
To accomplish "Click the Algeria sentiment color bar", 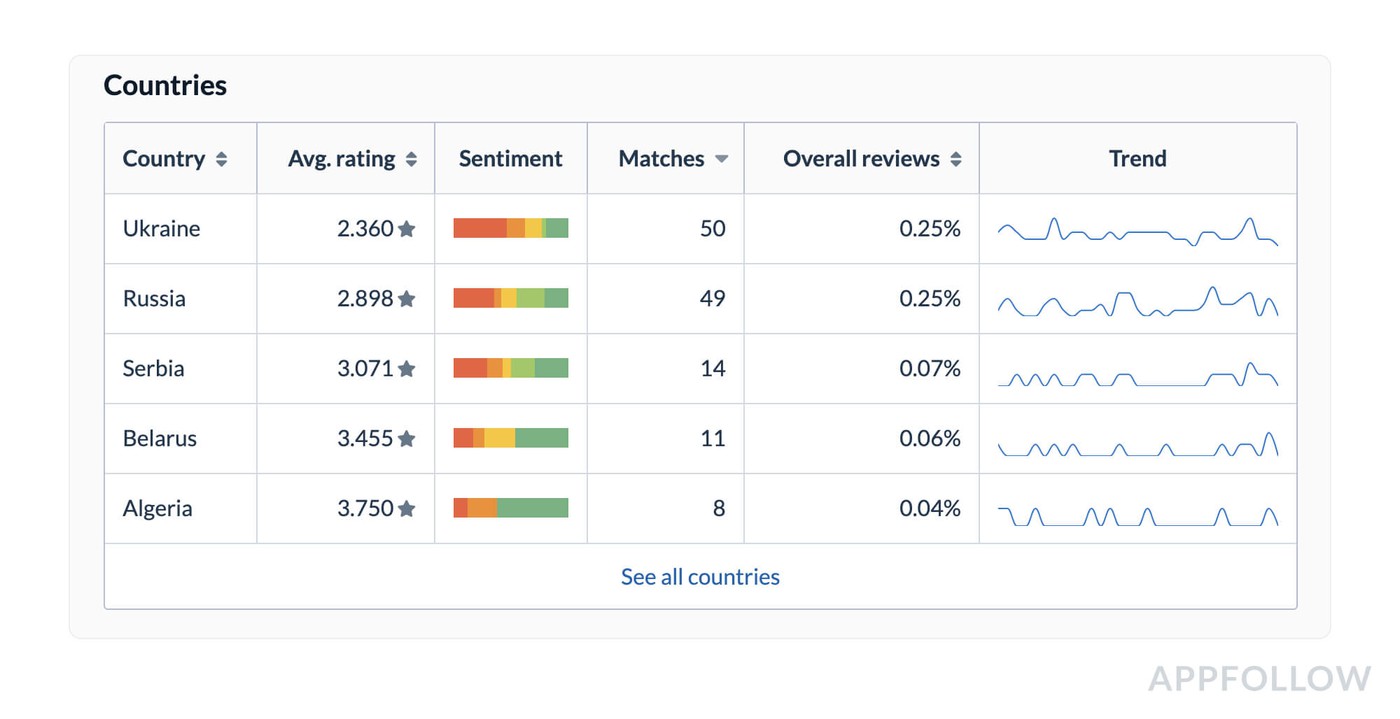I will tap(510, 508).
